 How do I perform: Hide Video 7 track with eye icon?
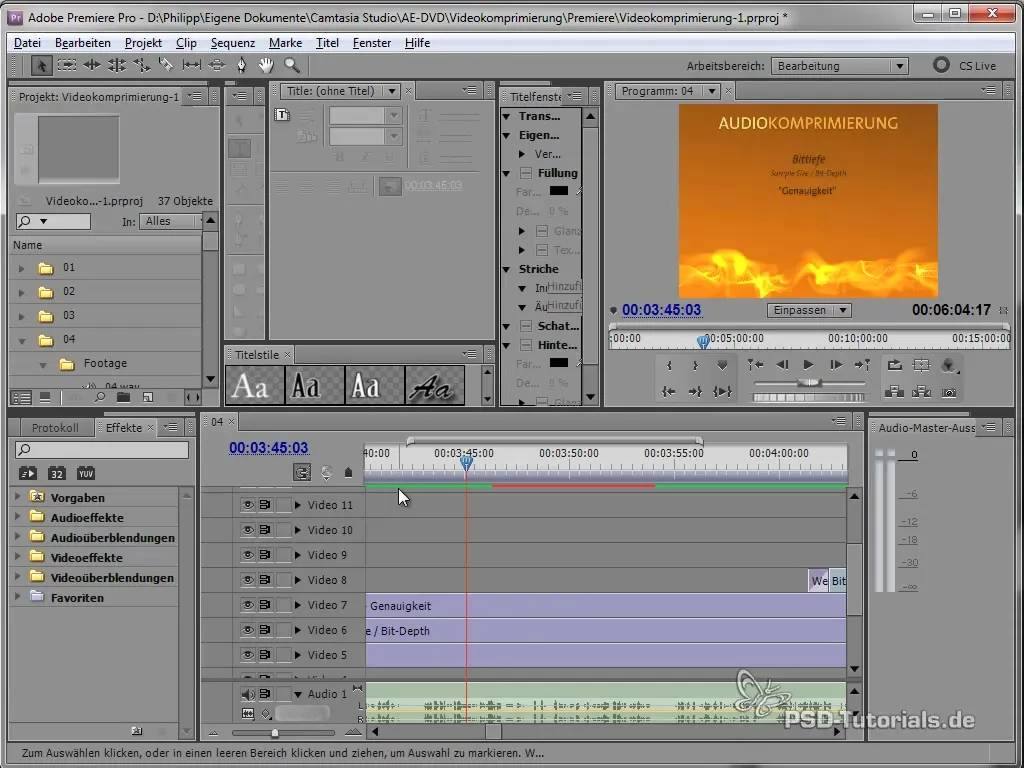[x=248, y=605]
